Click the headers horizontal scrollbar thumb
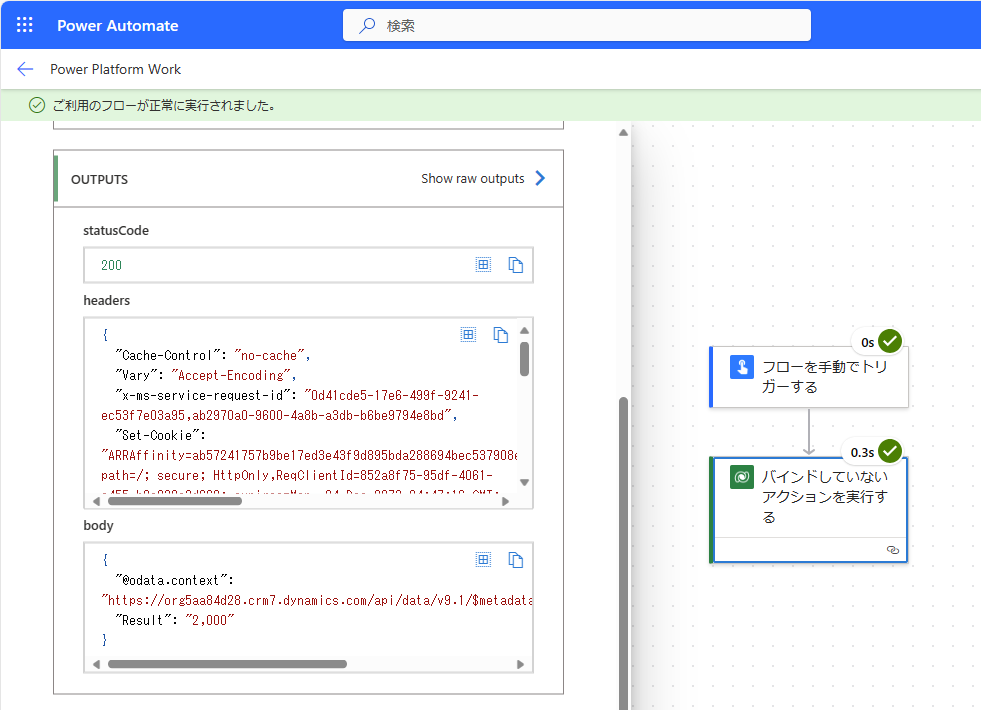981x710 pixels. click(x=175, y=501)
